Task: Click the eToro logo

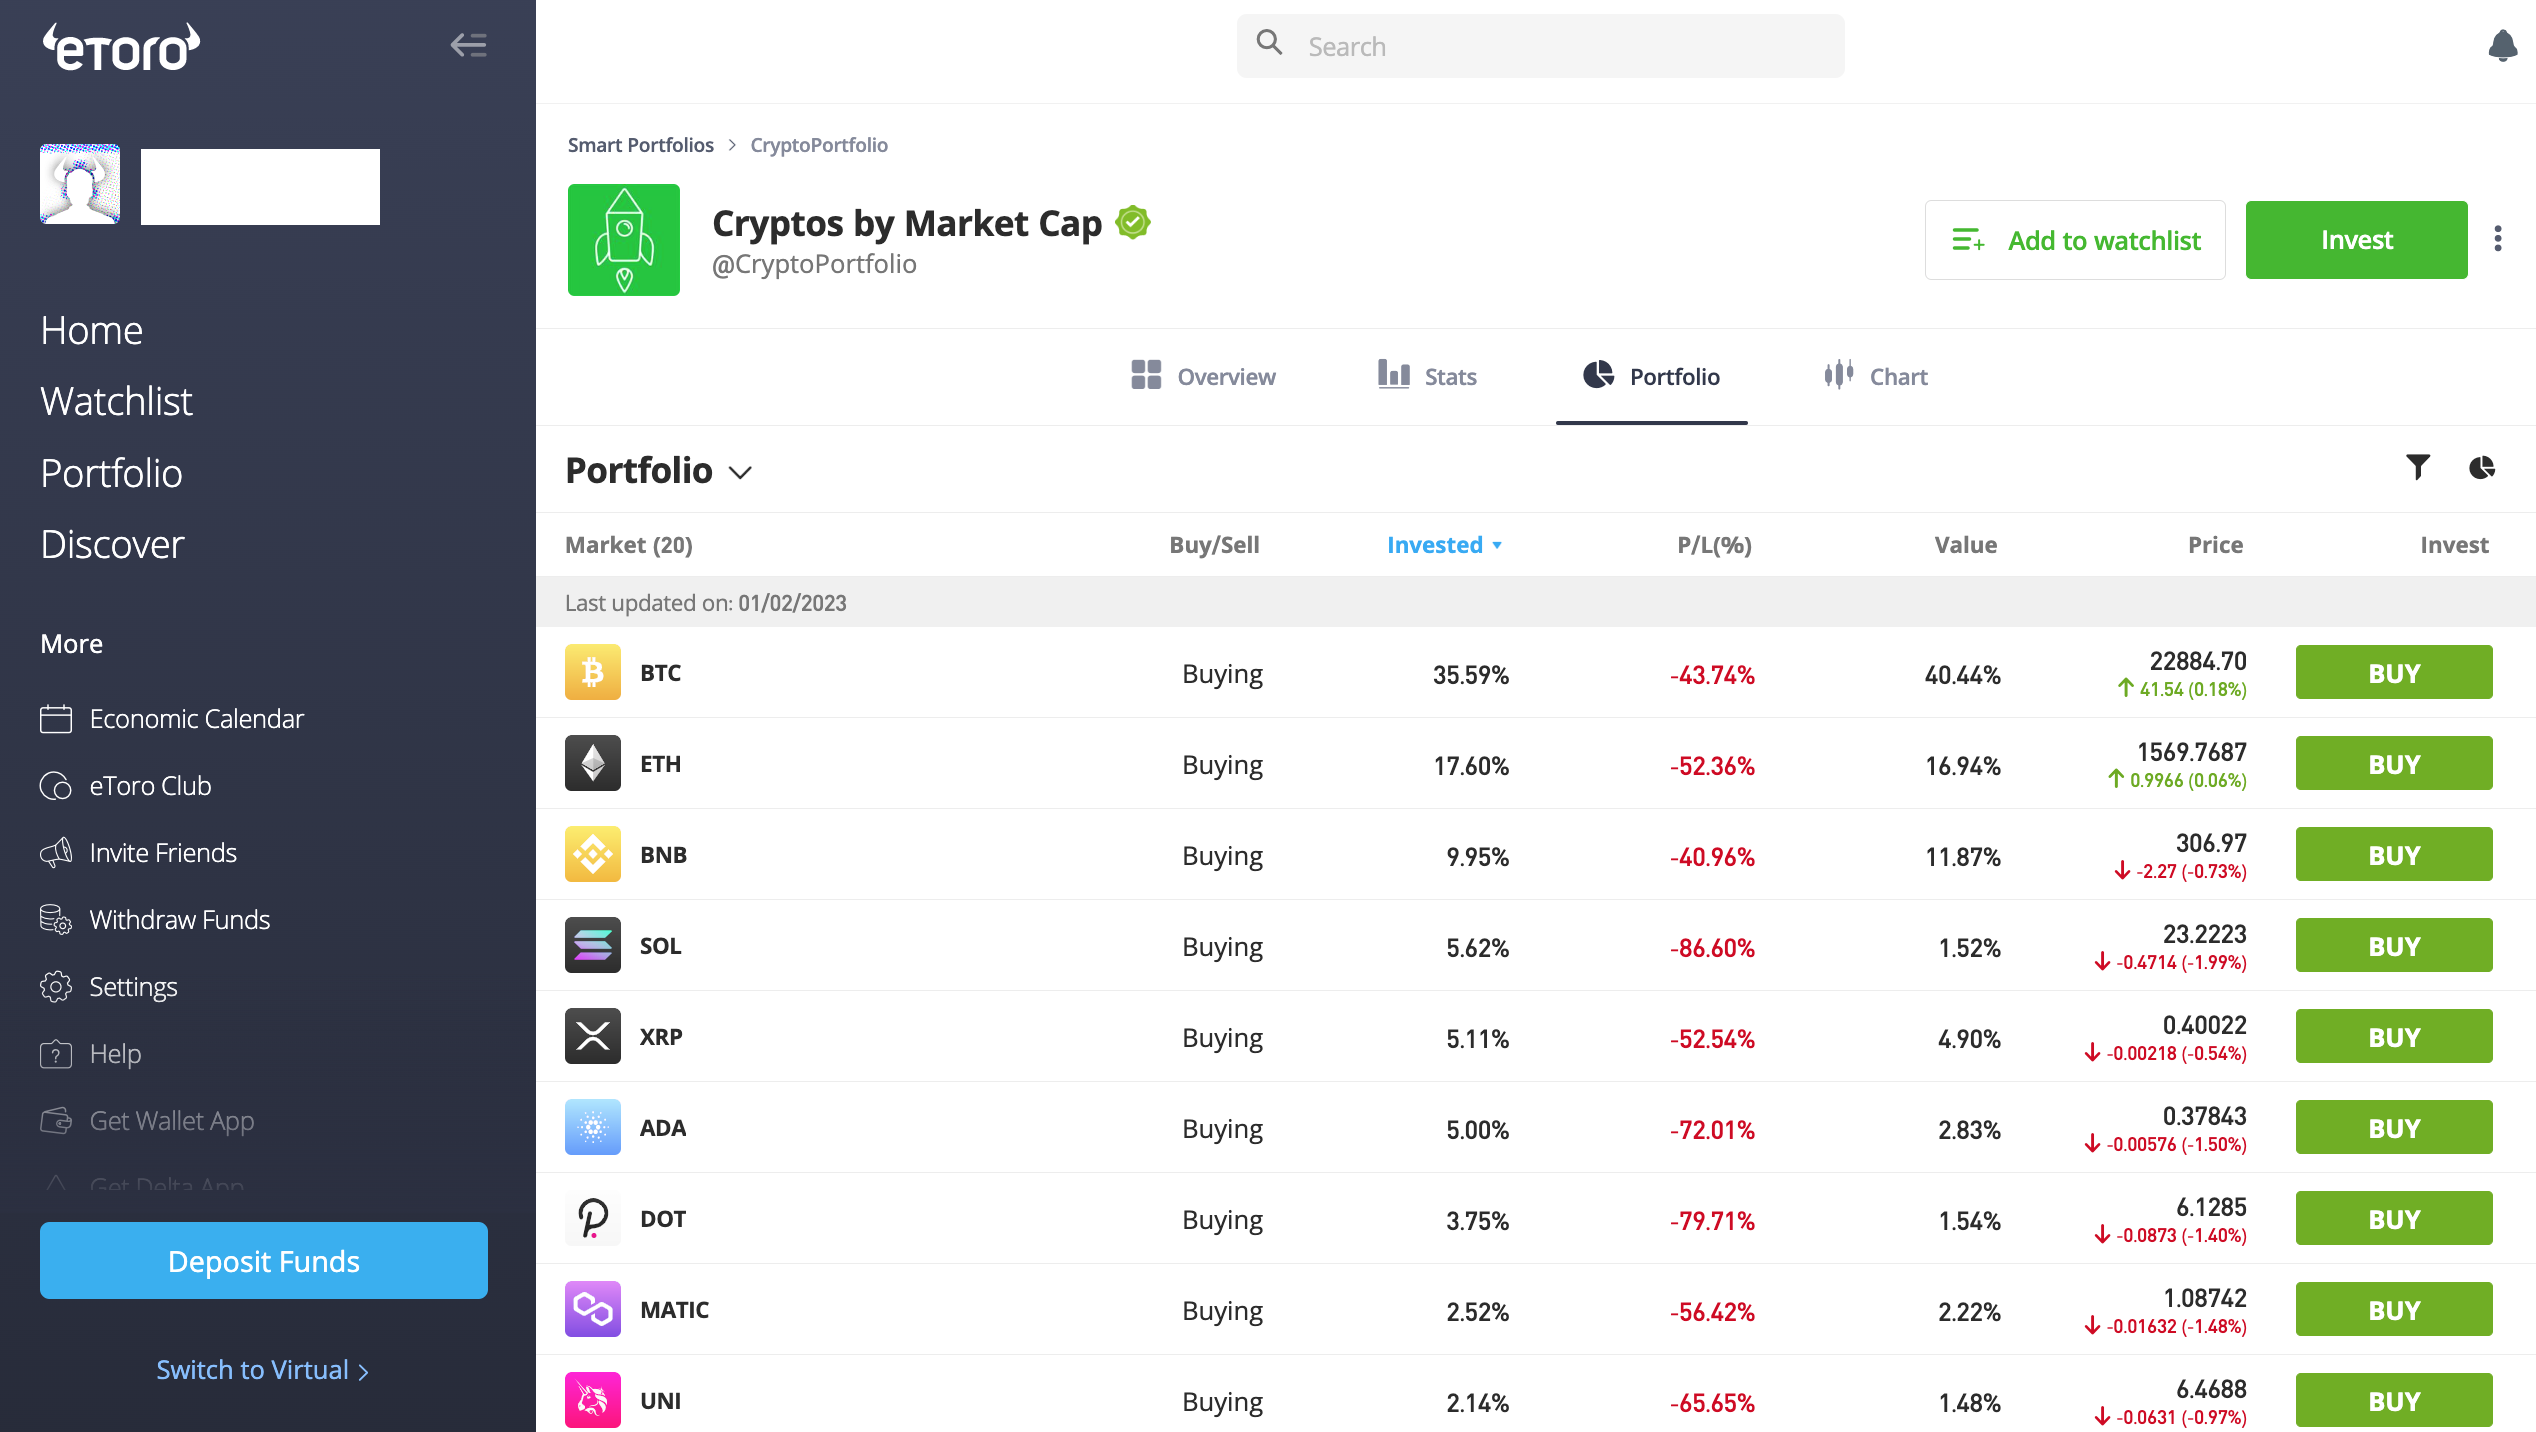Action: [121, 47]
